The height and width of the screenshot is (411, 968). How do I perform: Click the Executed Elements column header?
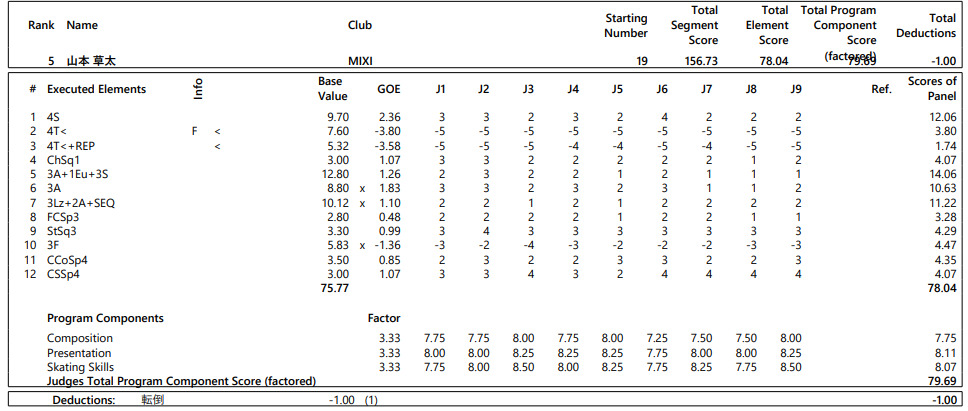point(96,89)
